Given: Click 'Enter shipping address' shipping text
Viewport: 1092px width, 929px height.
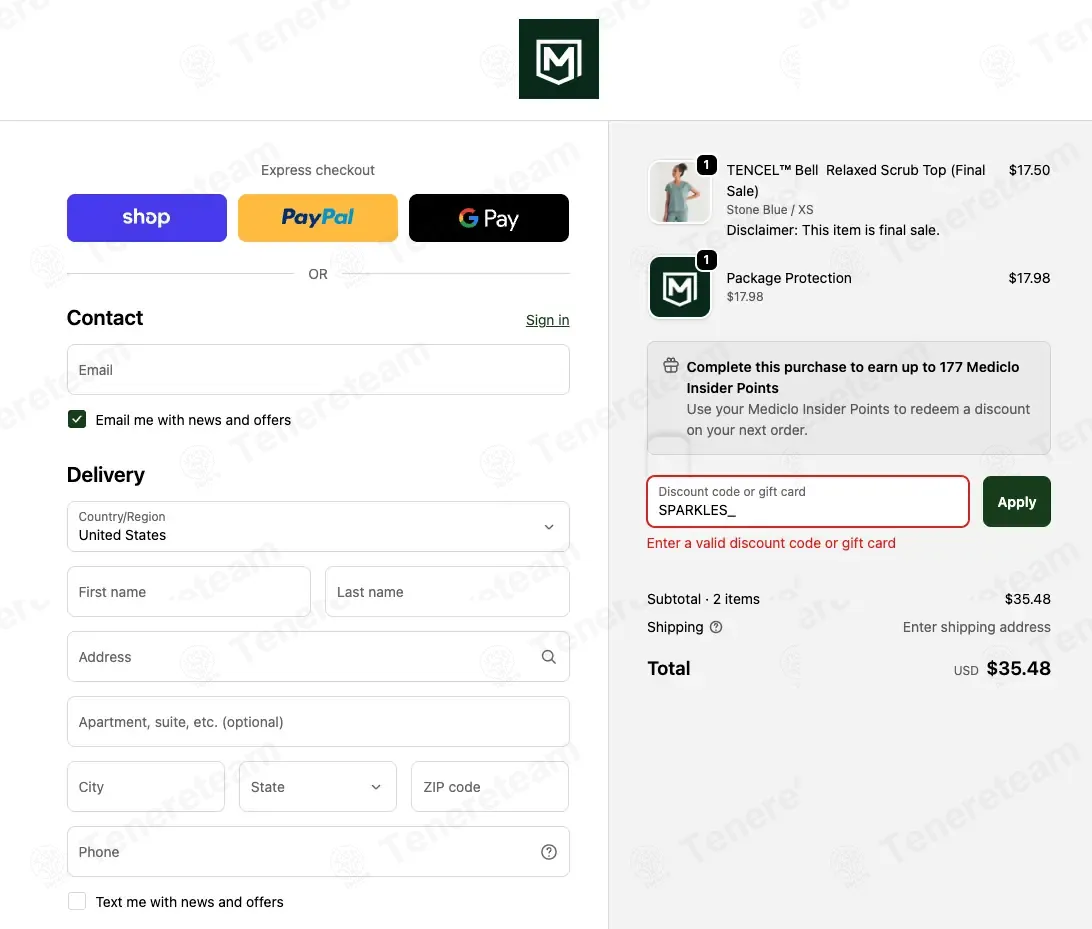Looking at the screenshot, I should click(x=976, y=627).
